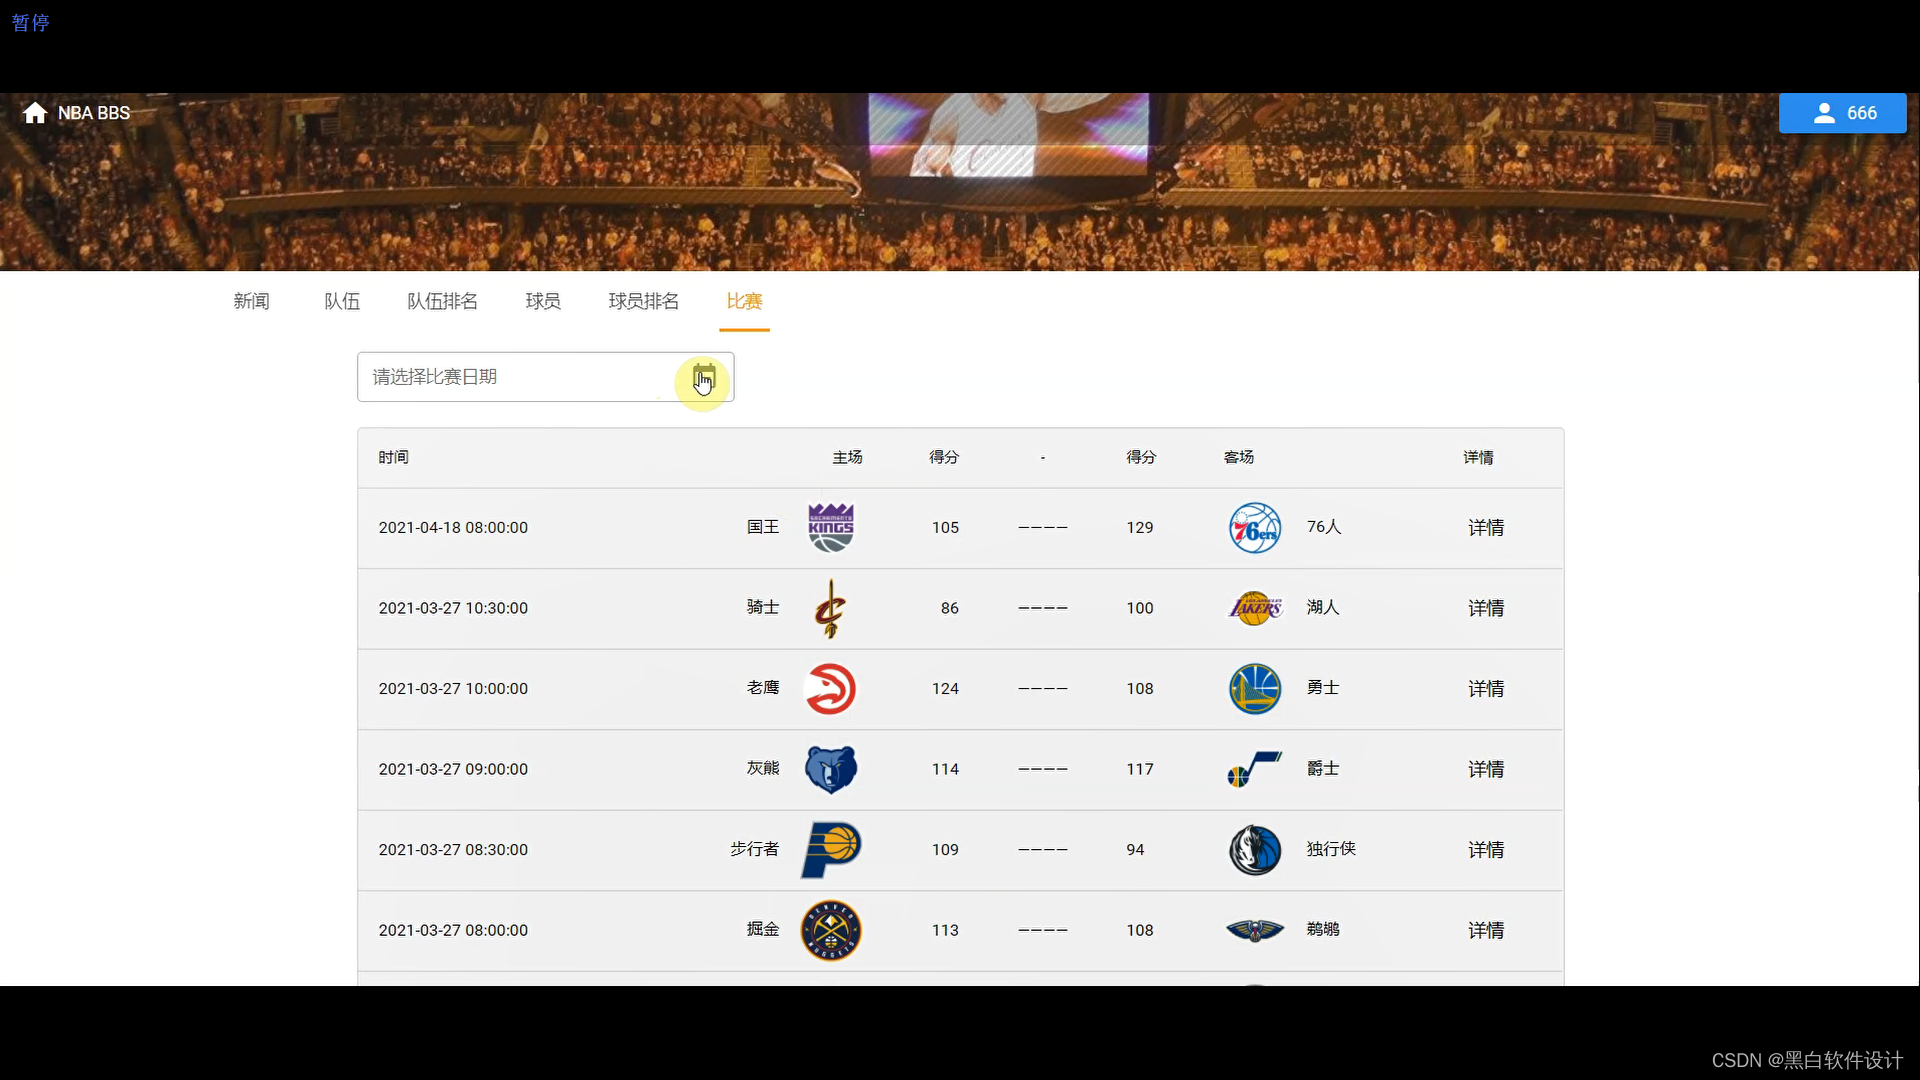Image resolution: width=1920 pixels, height=1080 pixels.
Task: Switch to the 新闻 tab
Action: (x=251, y=301)
